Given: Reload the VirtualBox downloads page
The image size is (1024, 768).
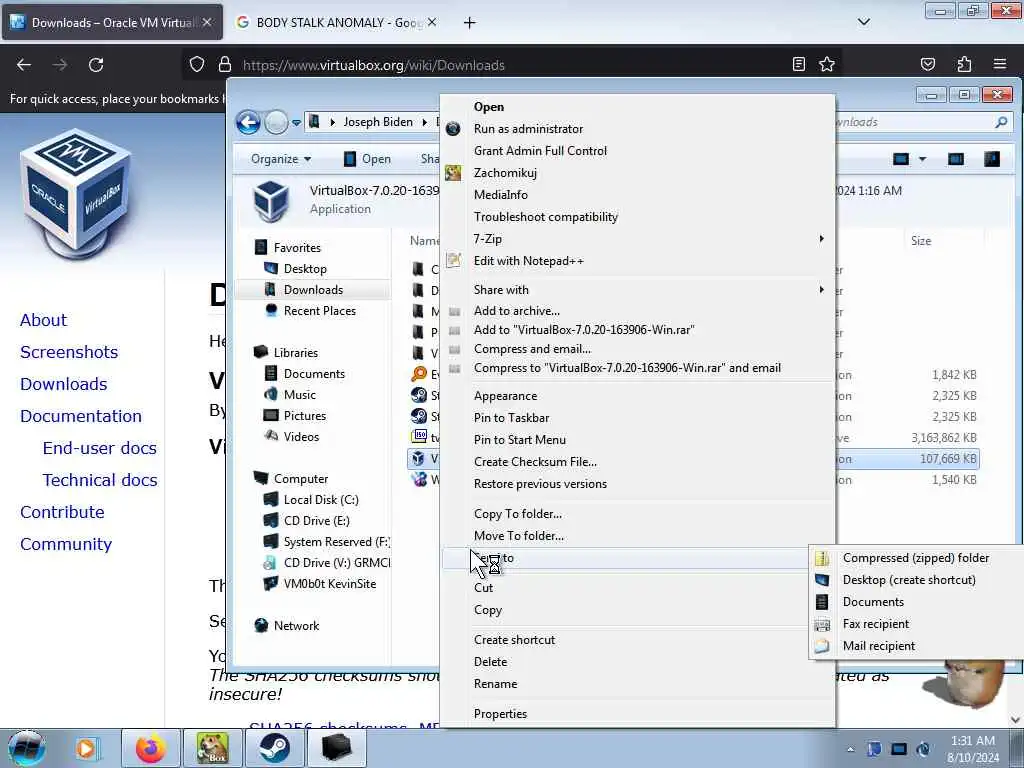Looking at the screenshot, I should point(96,65).
